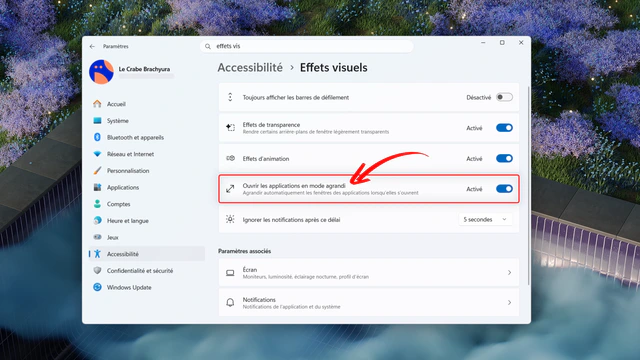The width and height of the screenshot is (640, 360).
Task: Click the Réseau et Internet wifi icon
Action: point(97,154)
